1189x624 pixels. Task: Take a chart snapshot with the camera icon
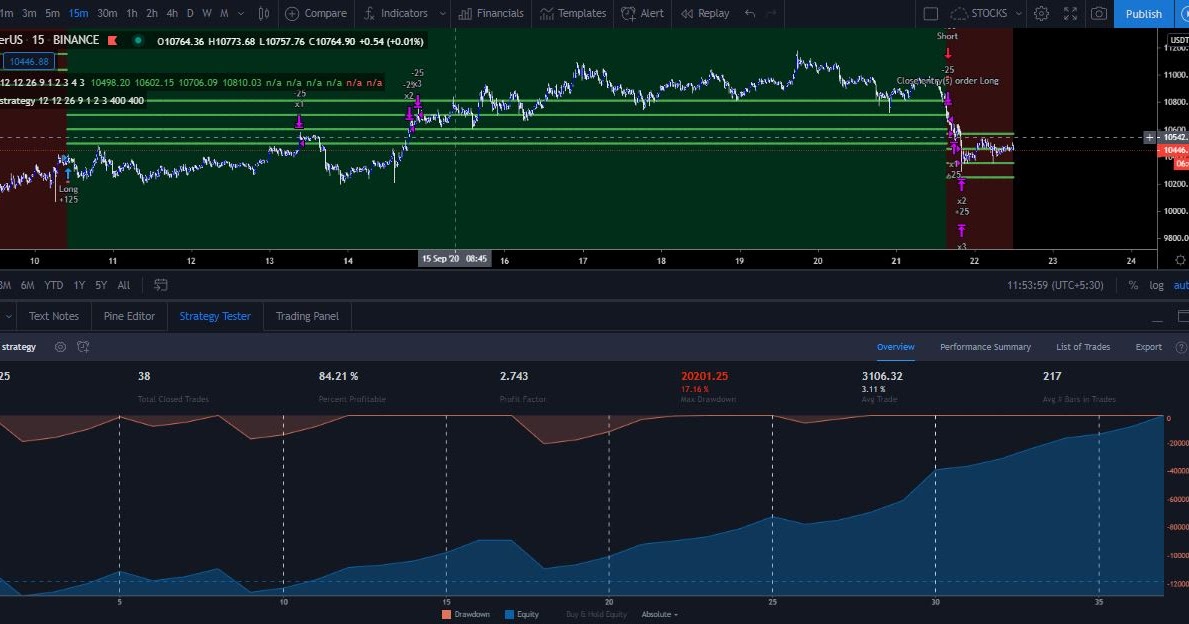click(1098, 13)
